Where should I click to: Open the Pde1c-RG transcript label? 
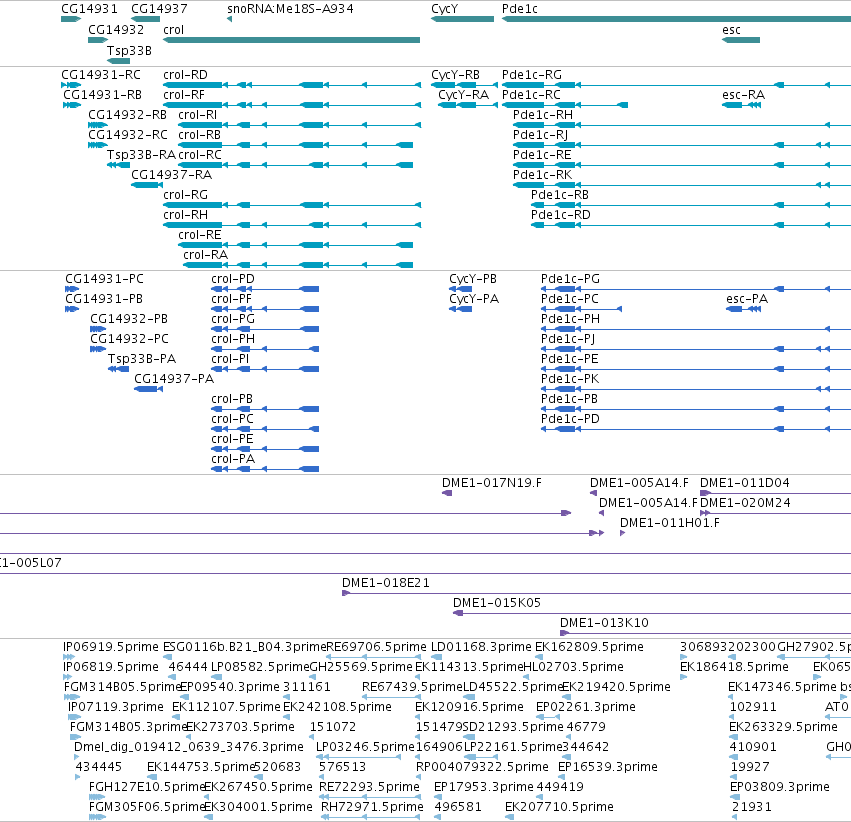click(x=531, y=75)
